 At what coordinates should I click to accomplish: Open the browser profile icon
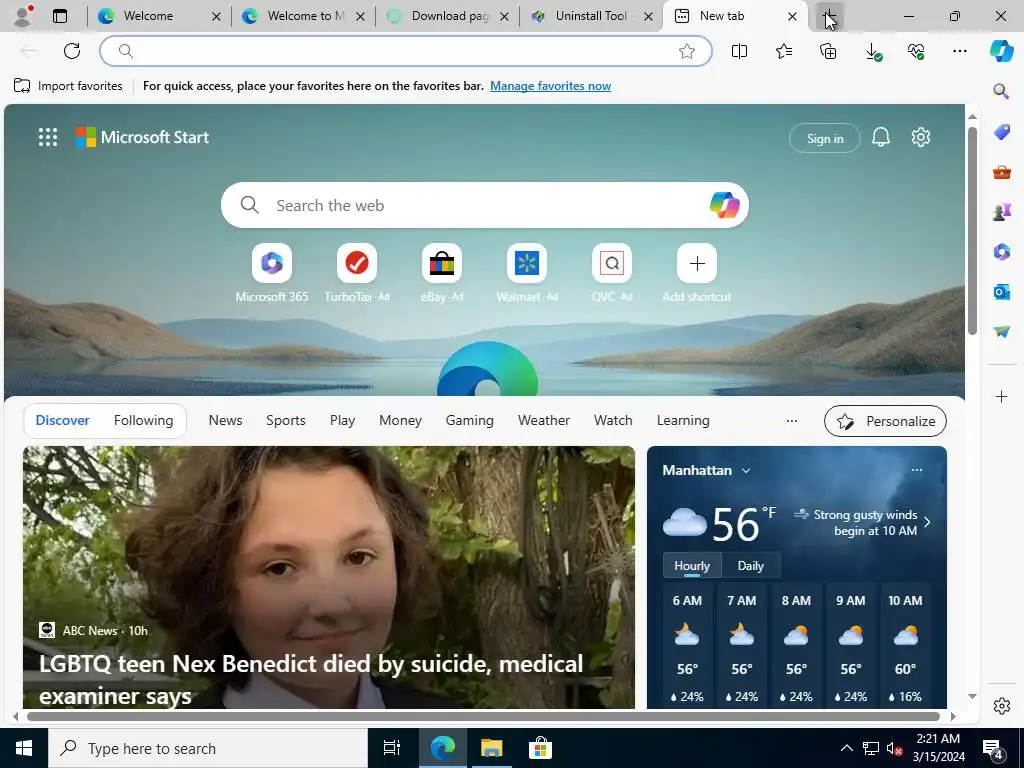point(24,16)
